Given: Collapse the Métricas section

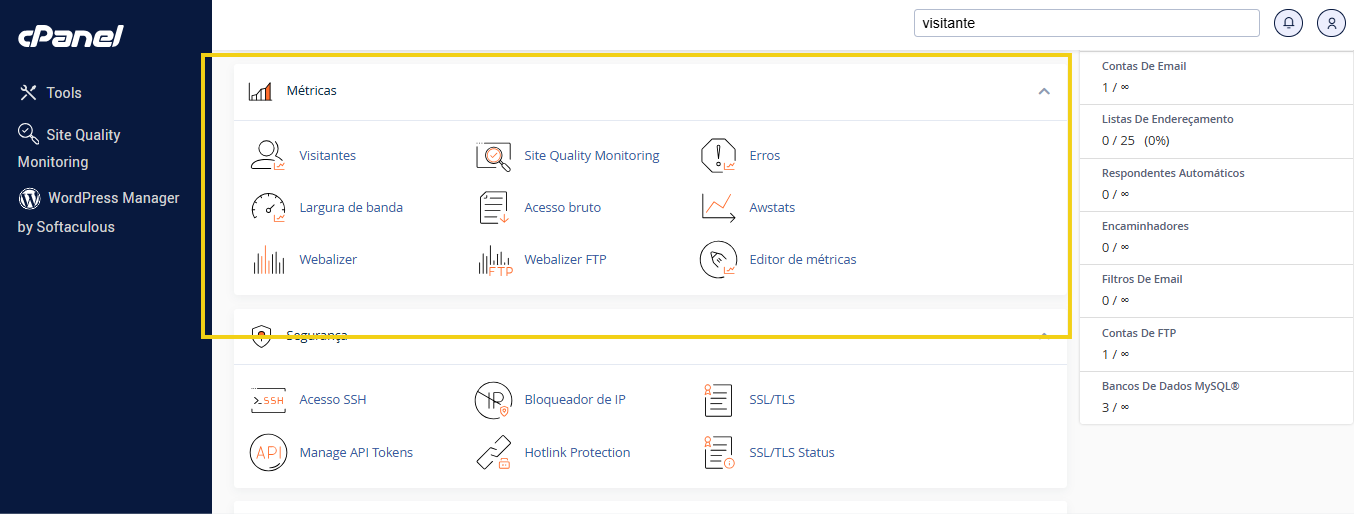Looking at the screenshot, I should (x=1044, y=91).
